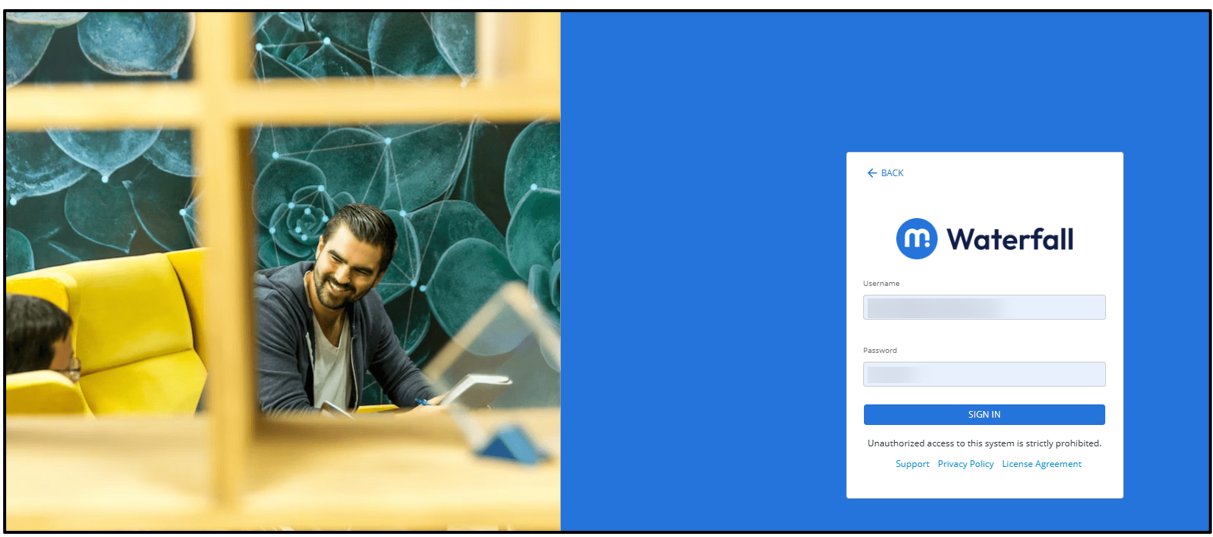Image resolution: width=1213 pixels, height=537 pixels.
Task: Focus the Password input field
Action: (984, 374)
